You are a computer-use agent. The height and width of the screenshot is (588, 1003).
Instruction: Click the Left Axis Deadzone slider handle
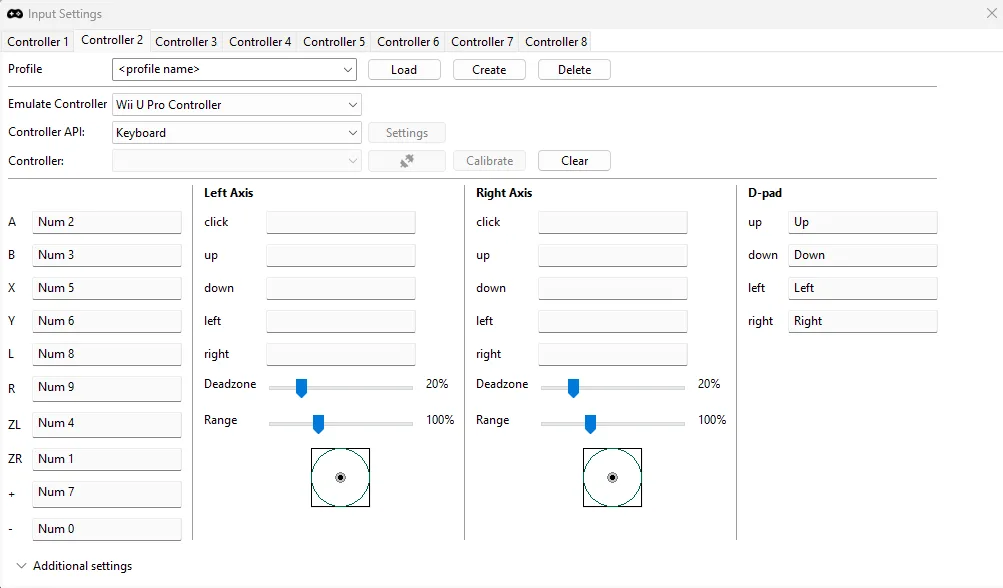[301, 388]
